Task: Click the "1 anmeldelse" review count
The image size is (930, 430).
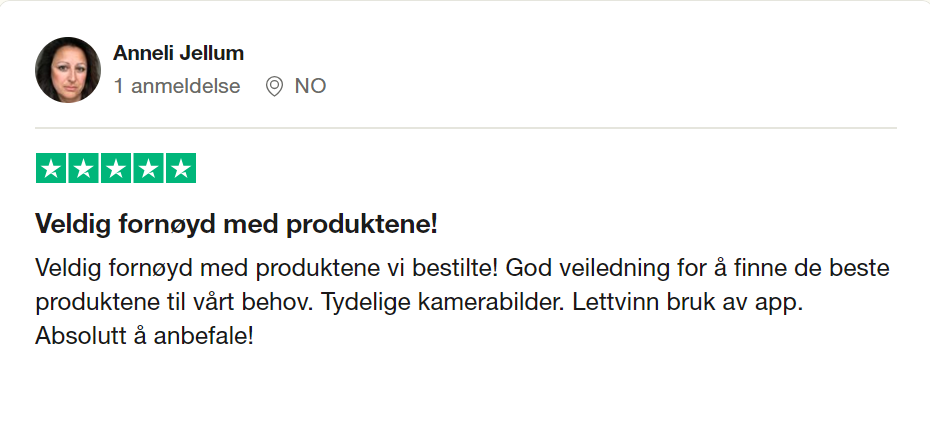Action: (x=177, y=86)
